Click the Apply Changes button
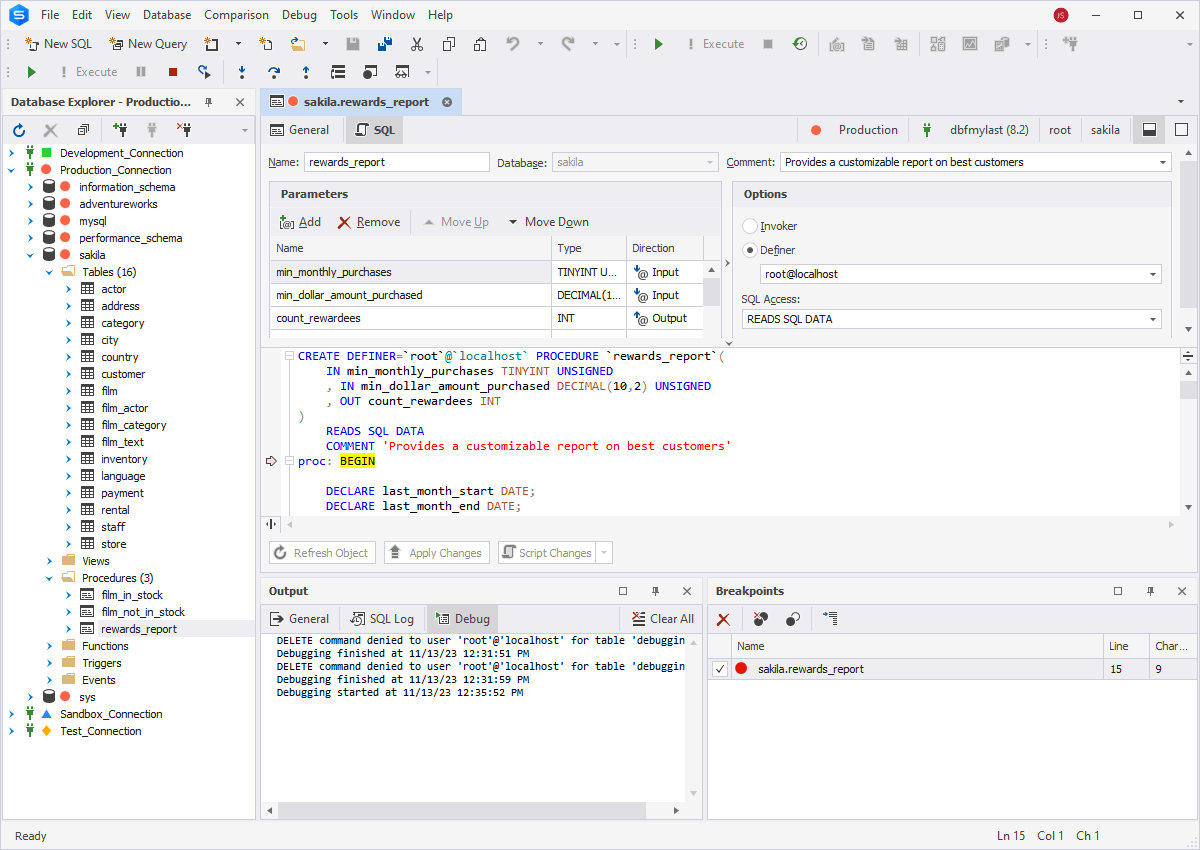1200x850 pixels. 437,552
